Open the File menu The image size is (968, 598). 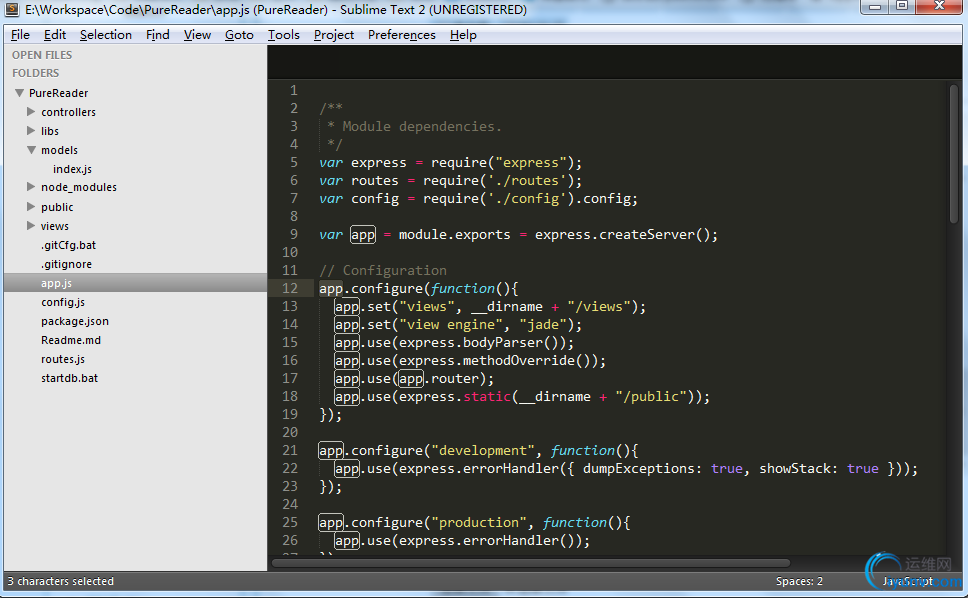(x=20, y=35)
